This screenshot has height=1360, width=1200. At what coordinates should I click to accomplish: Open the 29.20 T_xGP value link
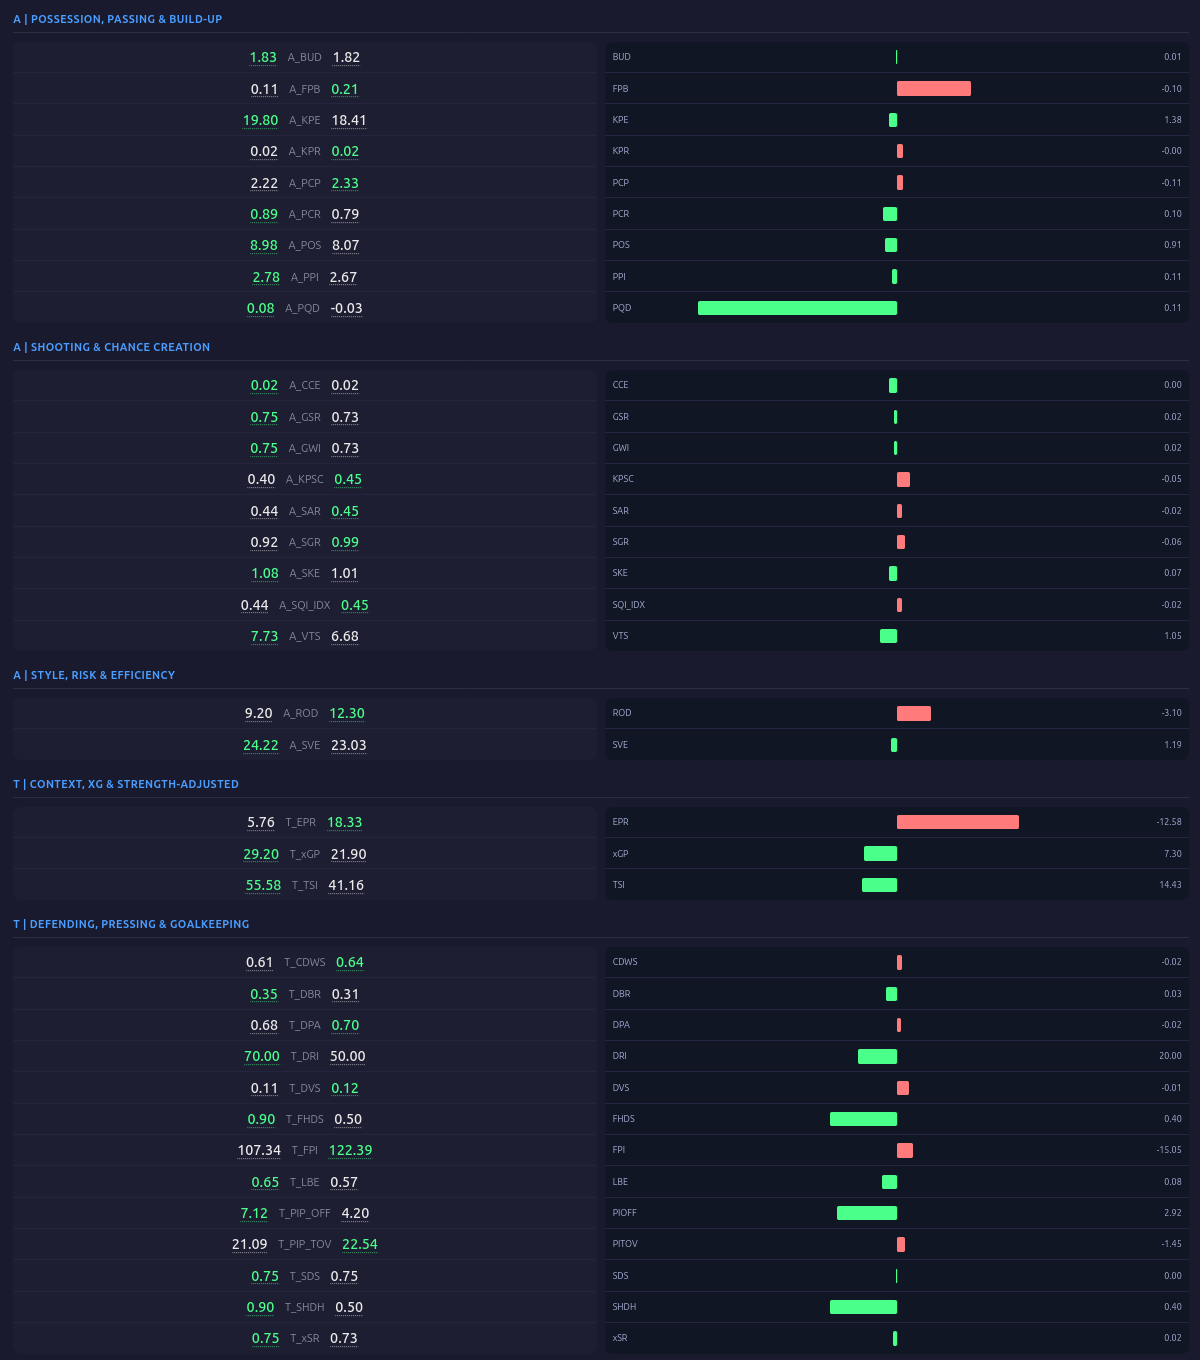click(262, 853)
